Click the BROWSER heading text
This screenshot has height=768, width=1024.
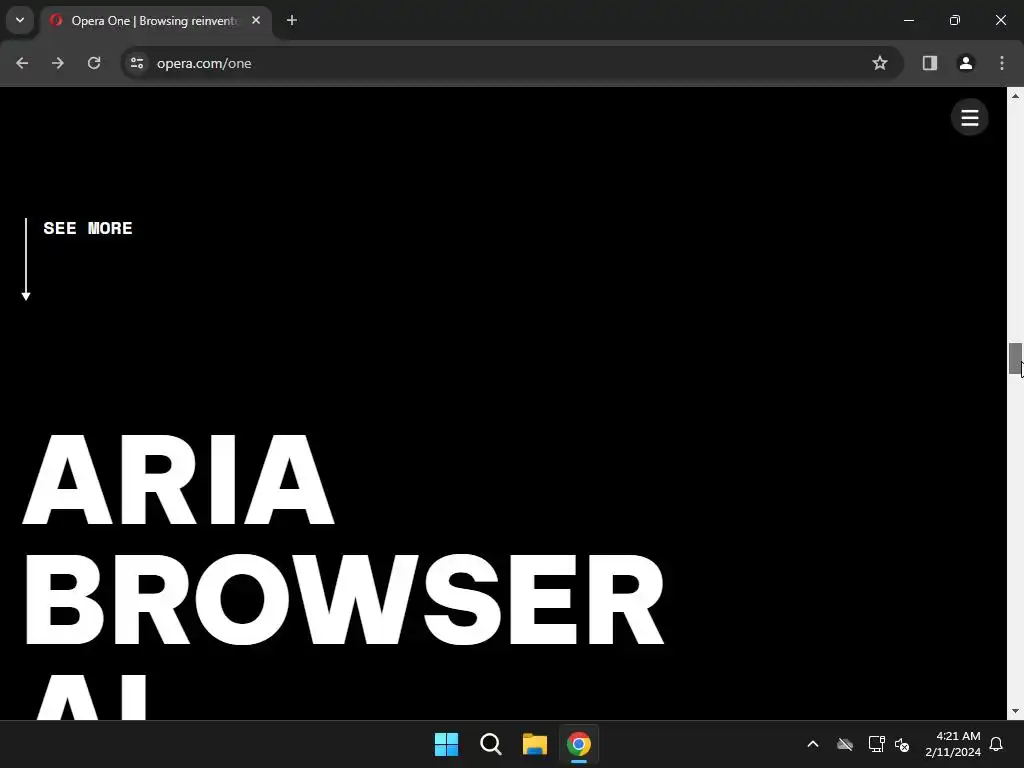click(x=344, y=600)
